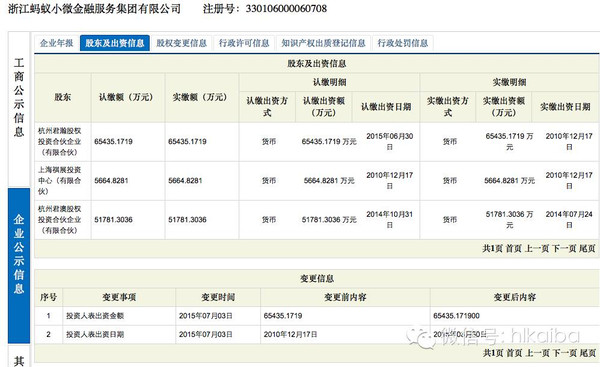Select shareholder 上海祺展投资中心（有限合伙）
The height and width of the screenshot is (367, 600).
(x=60, y=181)
